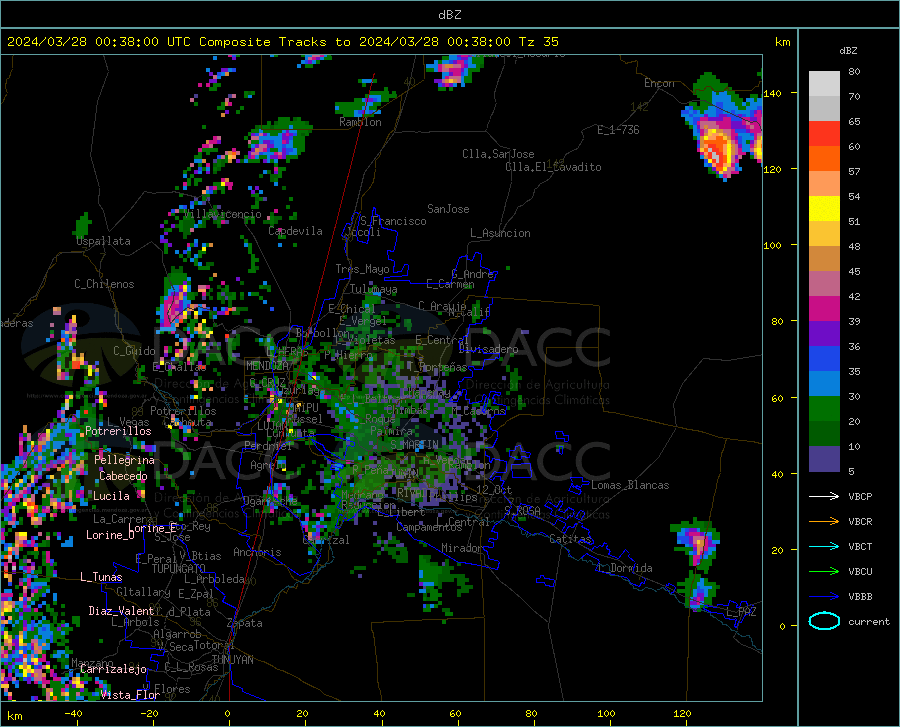
Task: Select the blue 35 dBZ legend swatch
Action: pos(824,359)
